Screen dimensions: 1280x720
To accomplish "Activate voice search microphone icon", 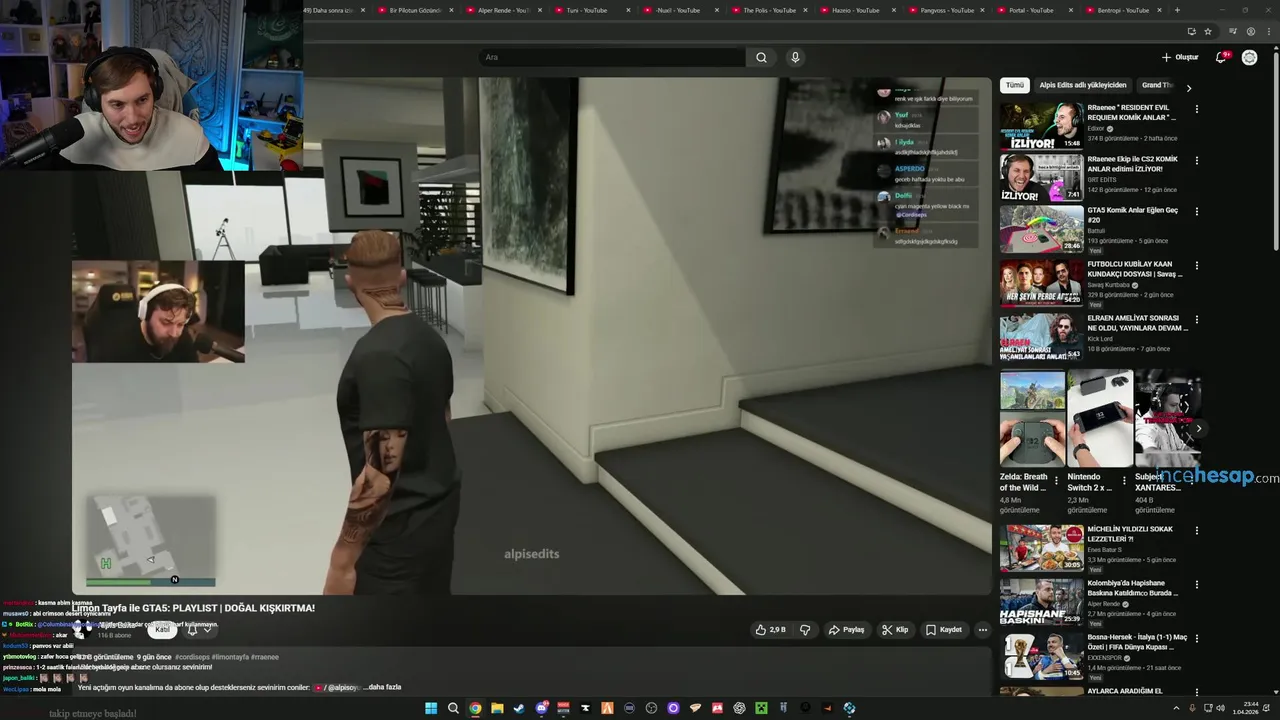I will pyautogui.click(x=795, y=57).
